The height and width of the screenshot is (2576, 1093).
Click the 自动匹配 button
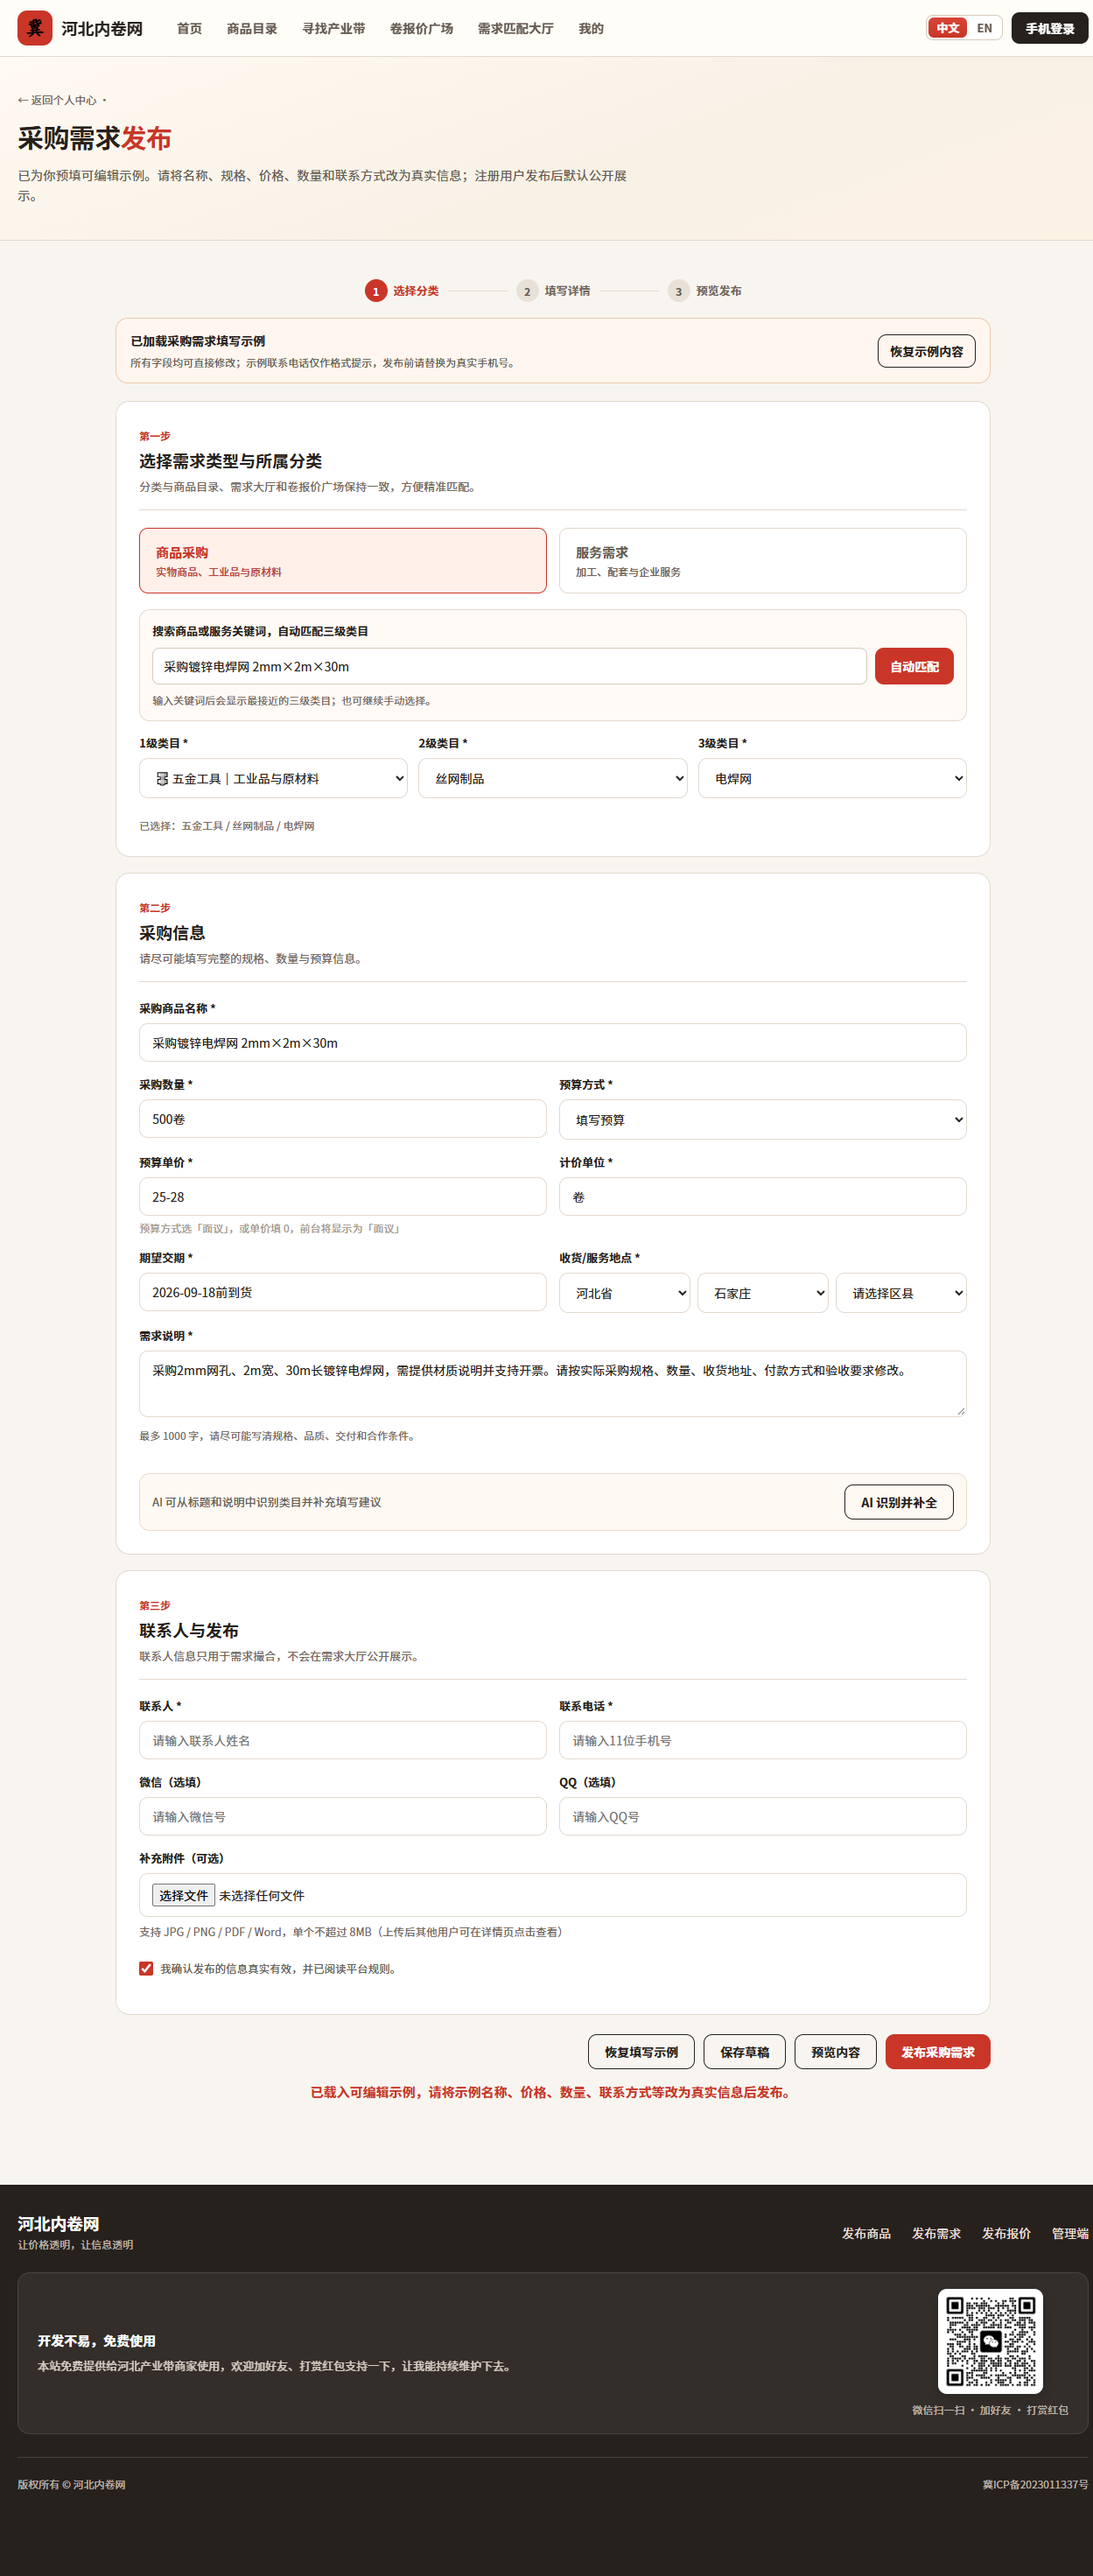click(x=914, y=666)
